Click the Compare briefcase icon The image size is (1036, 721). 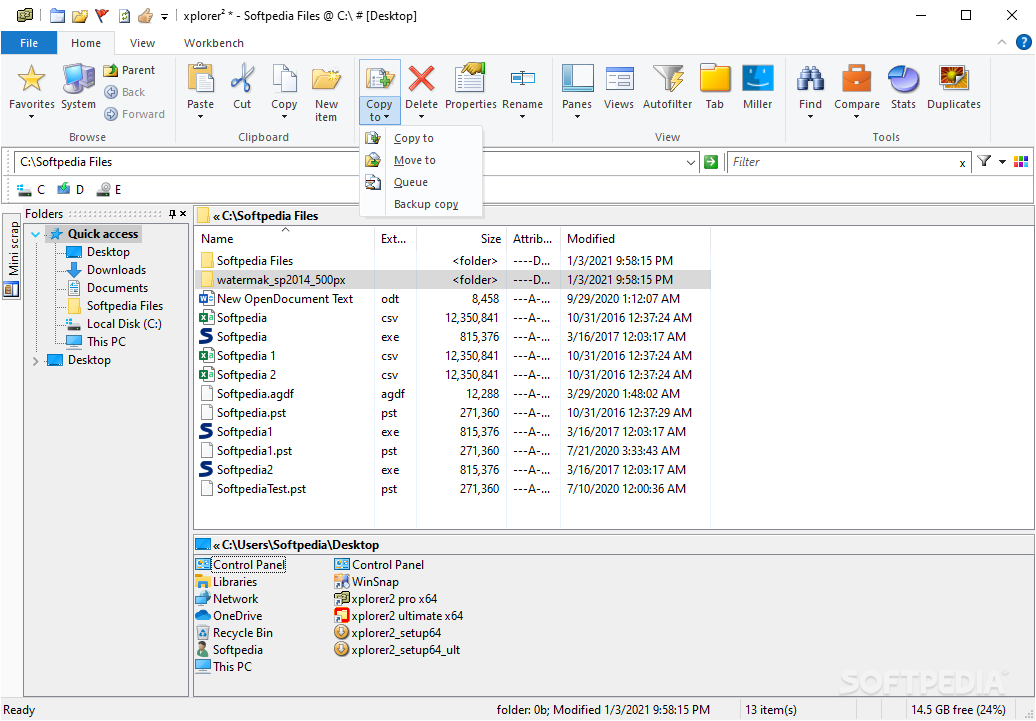click(856, 79)
